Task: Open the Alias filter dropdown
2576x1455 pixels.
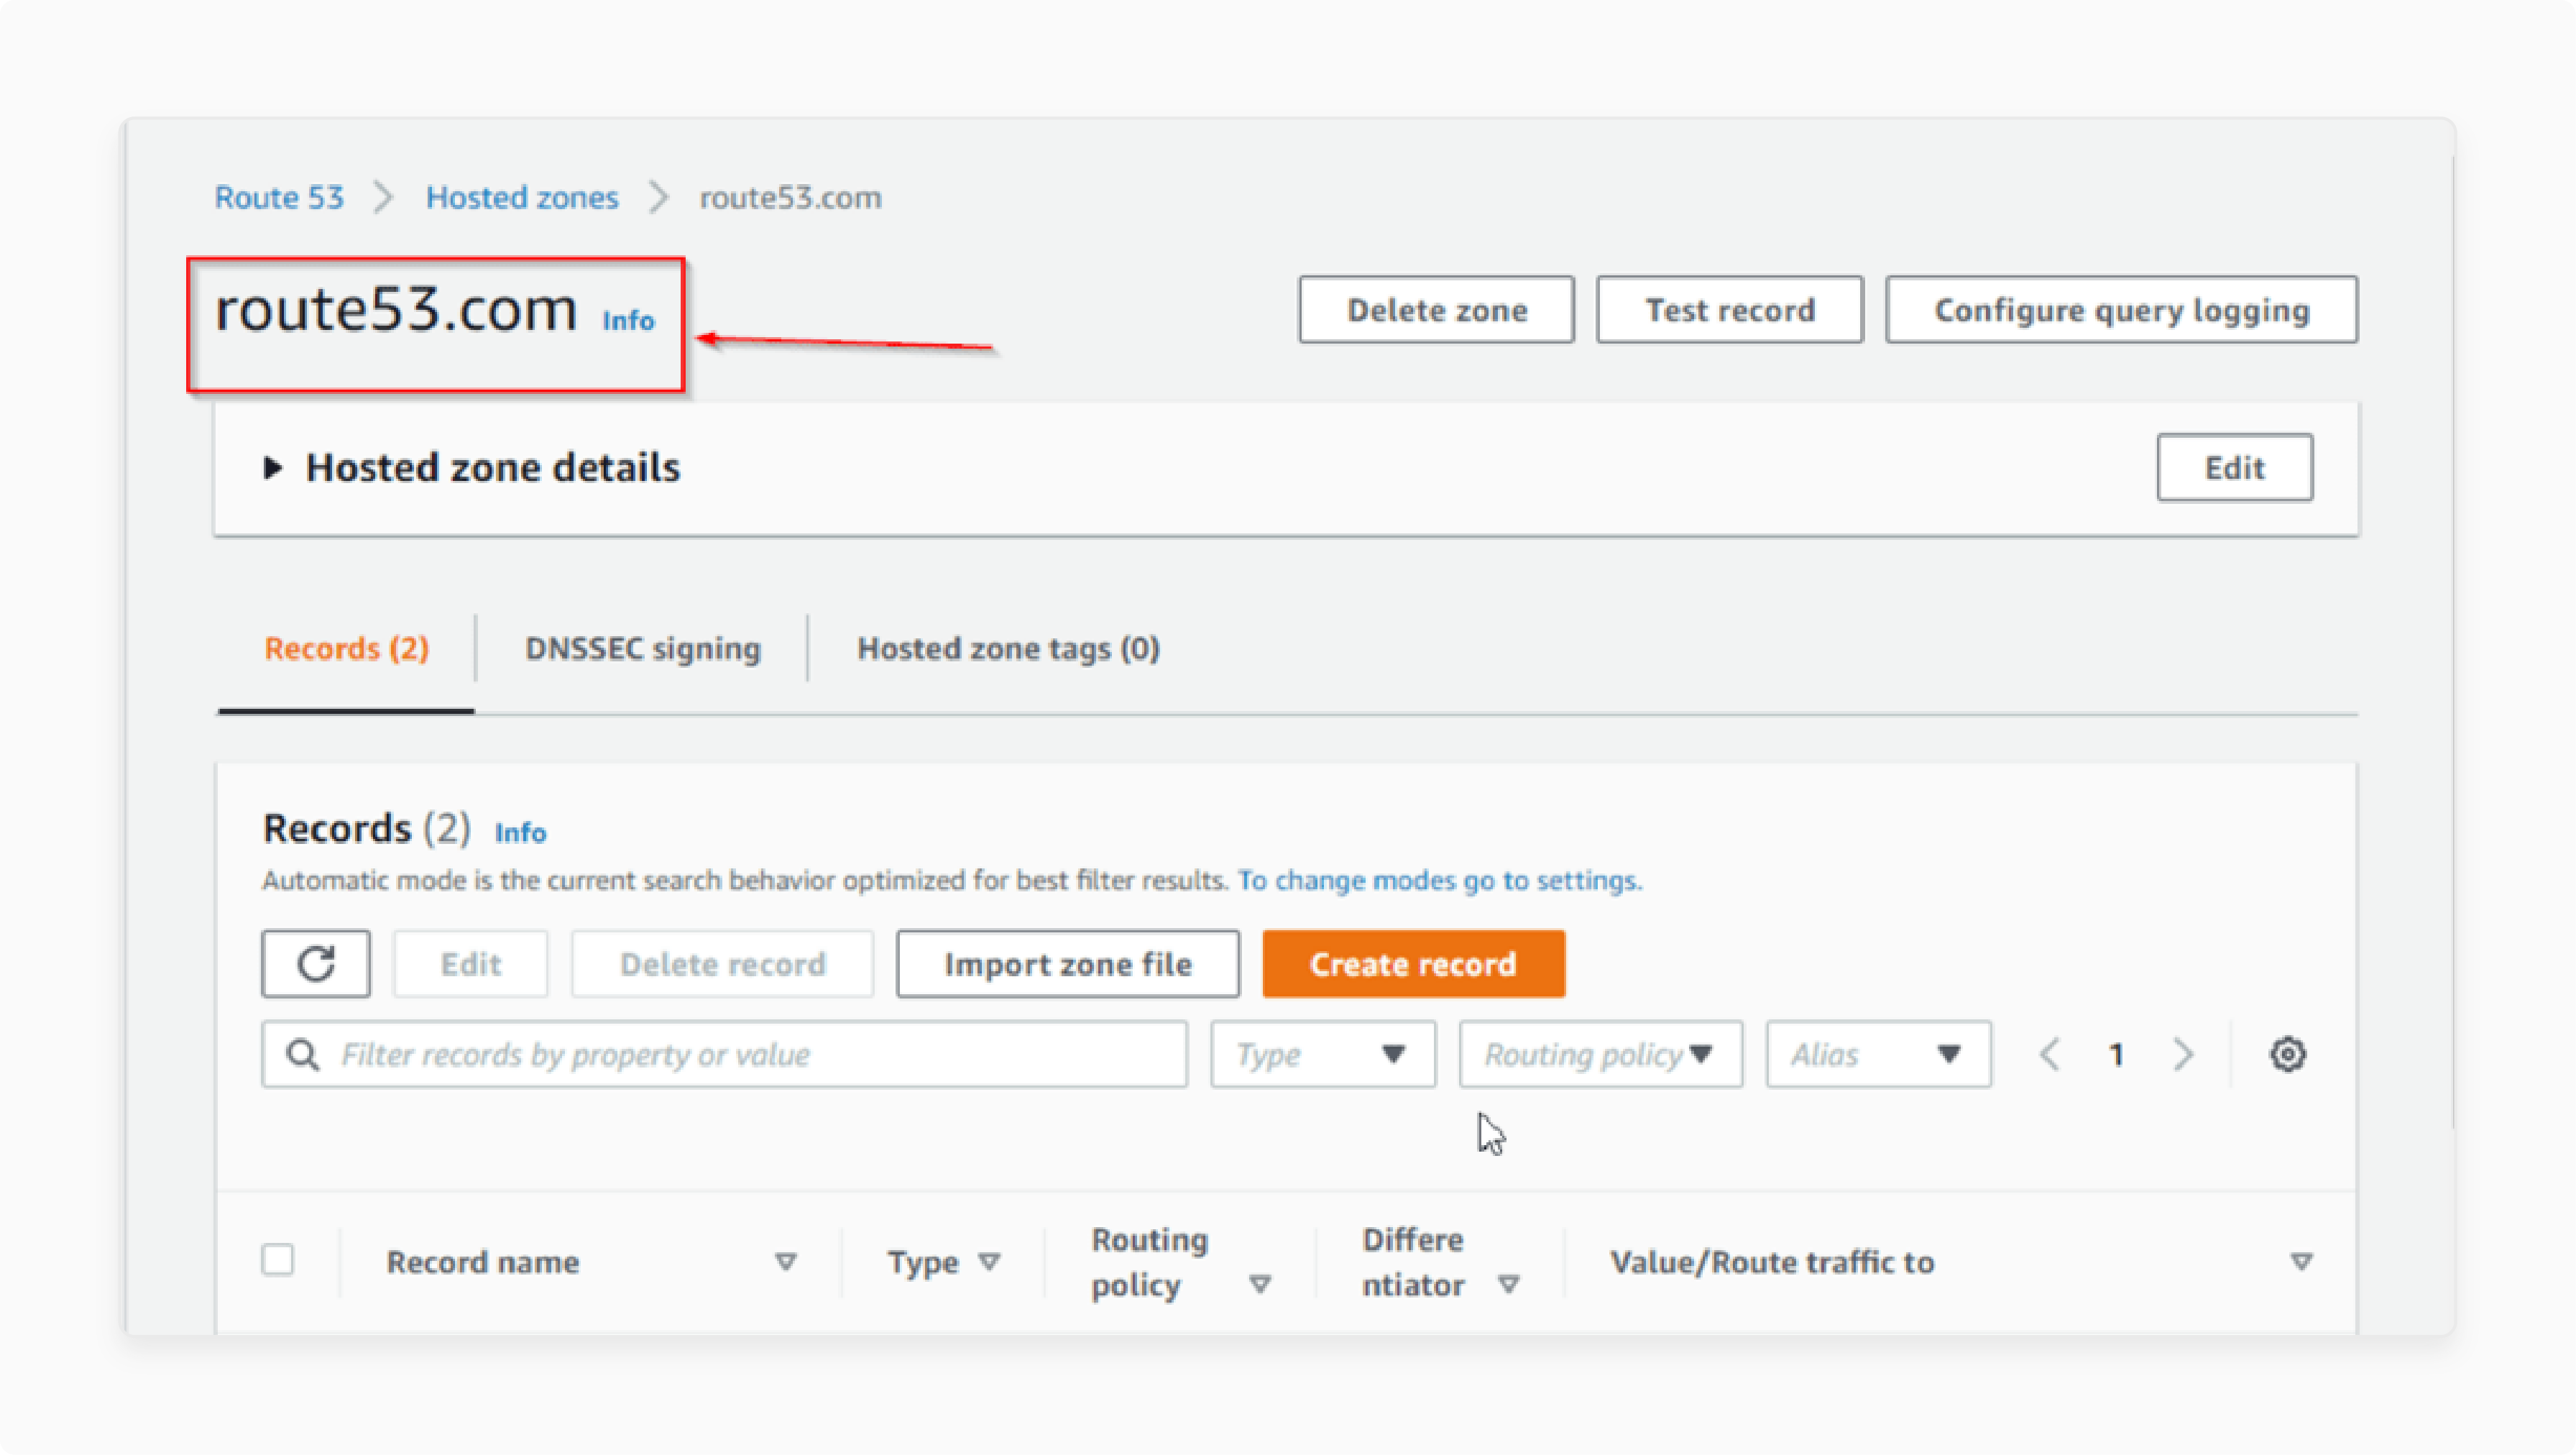Action: pos(1878,1054)
